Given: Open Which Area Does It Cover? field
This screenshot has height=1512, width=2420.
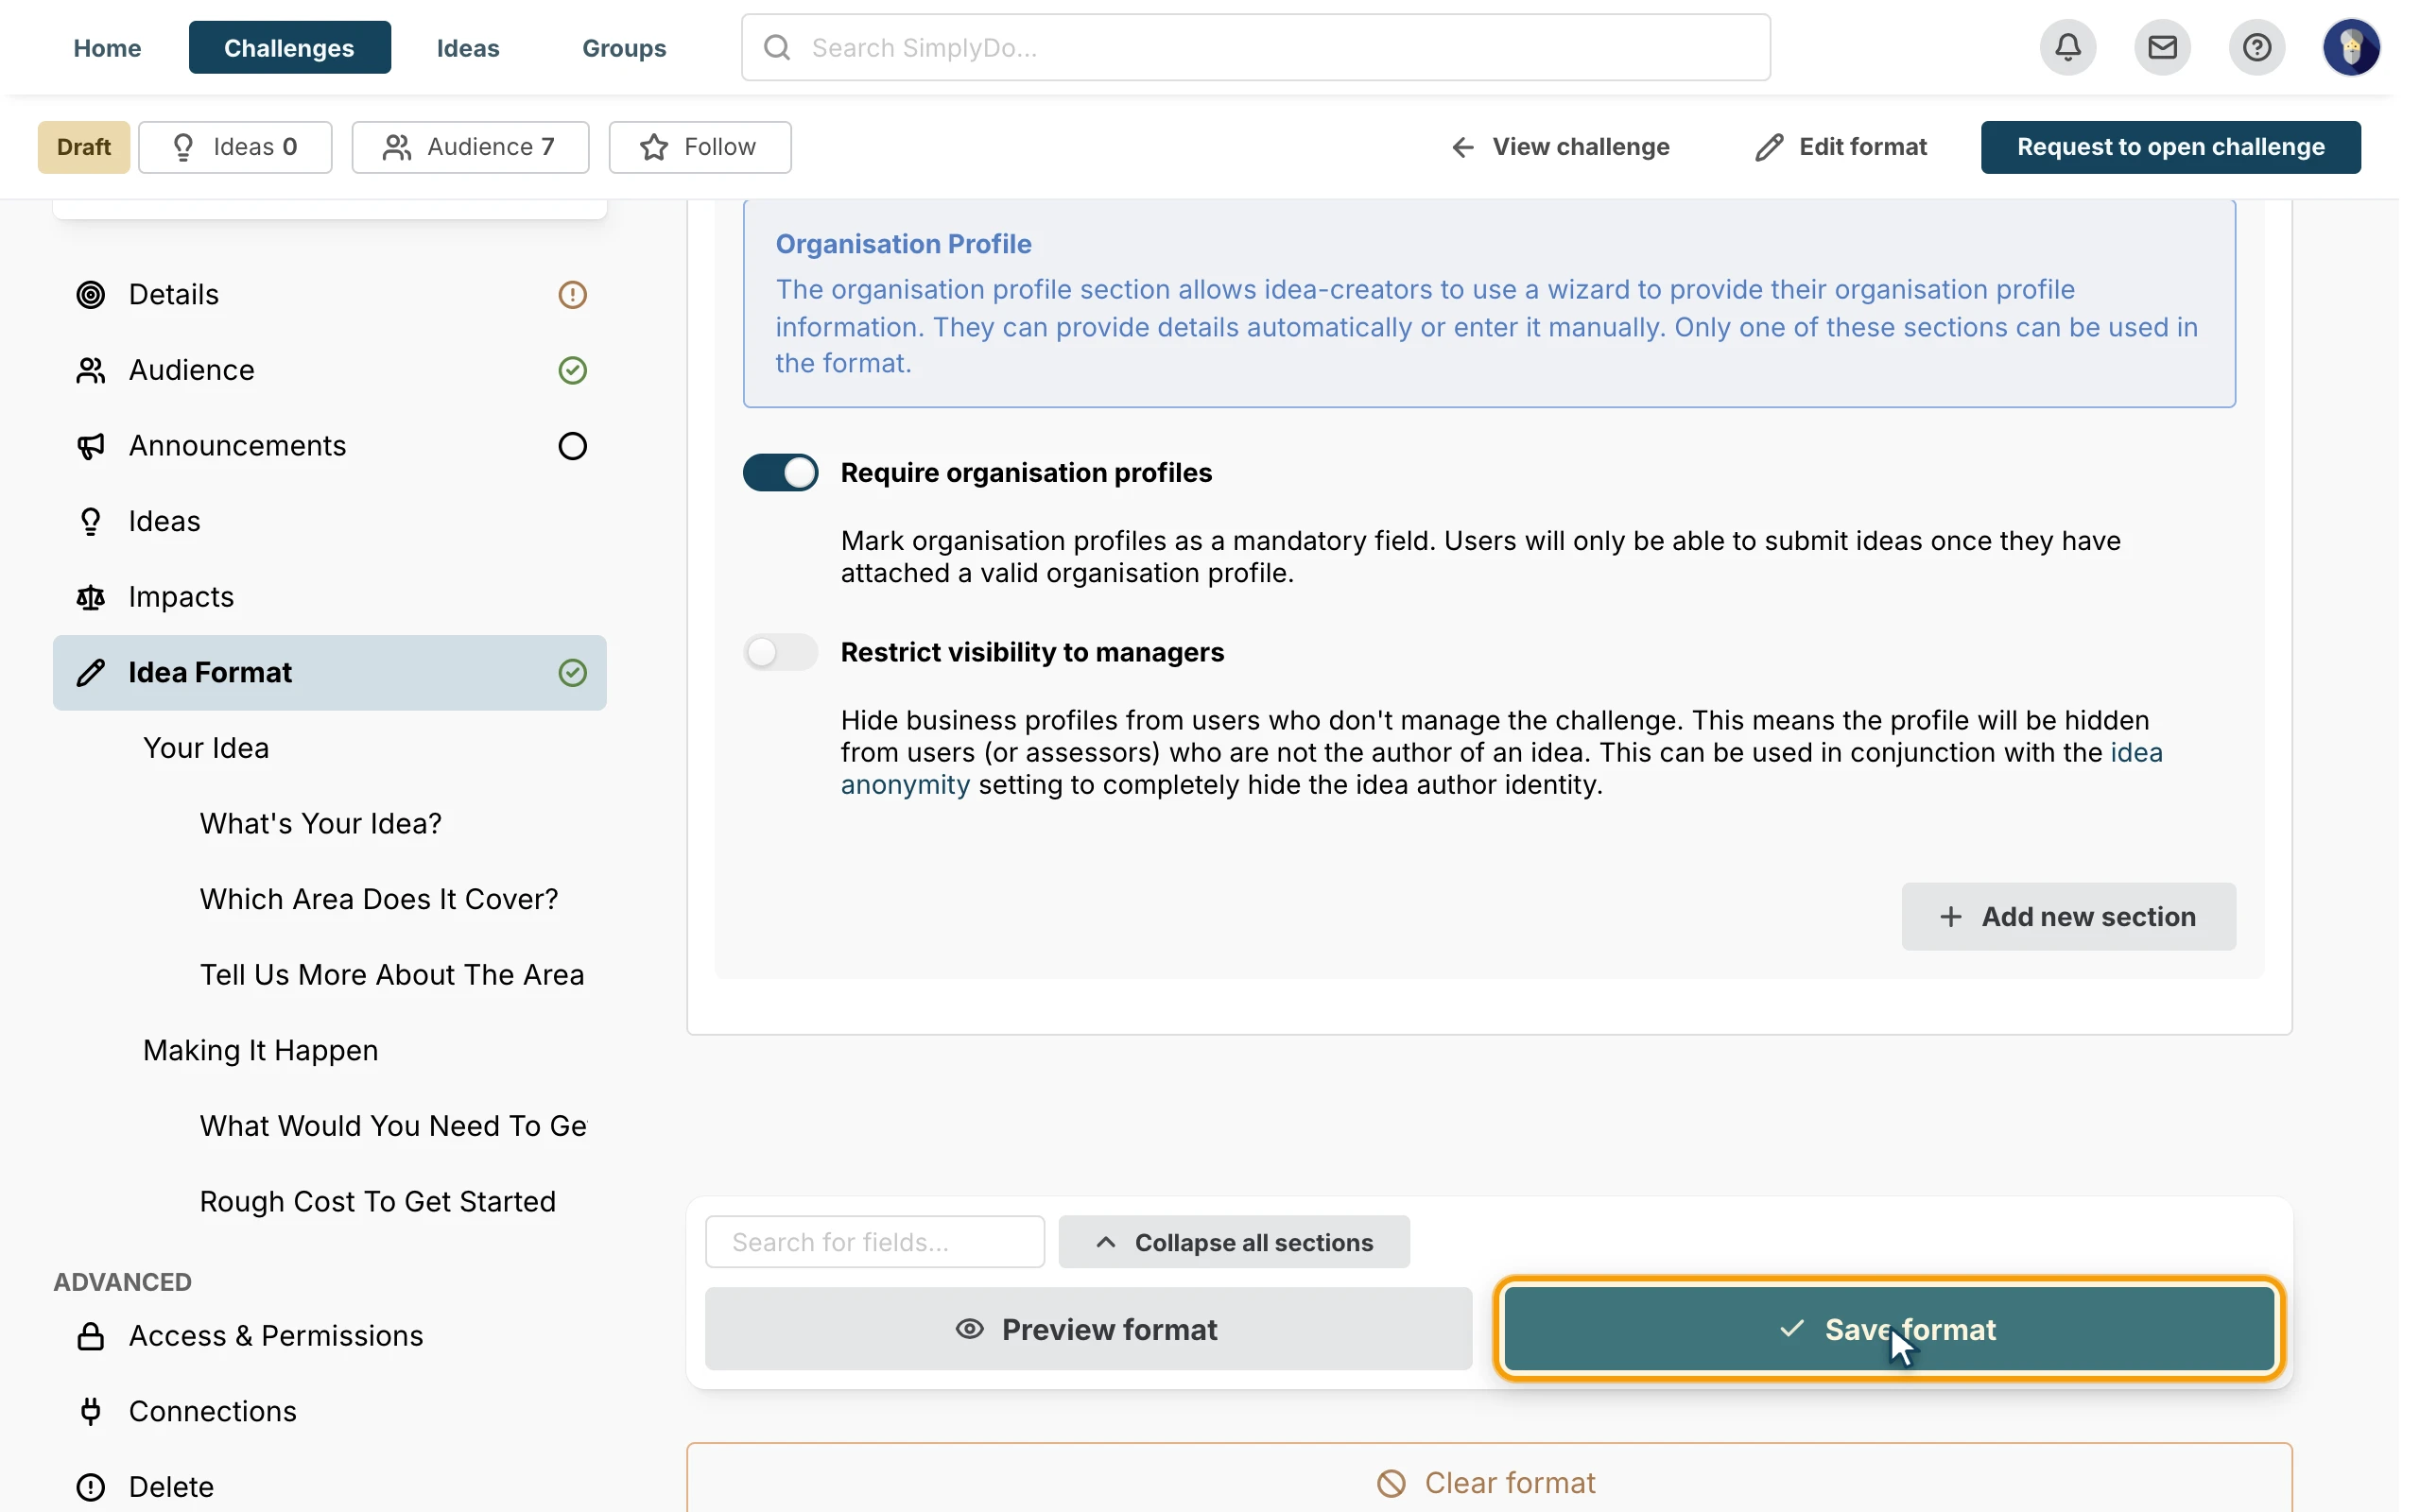Looking at the screenshot, I should [378, 899].
